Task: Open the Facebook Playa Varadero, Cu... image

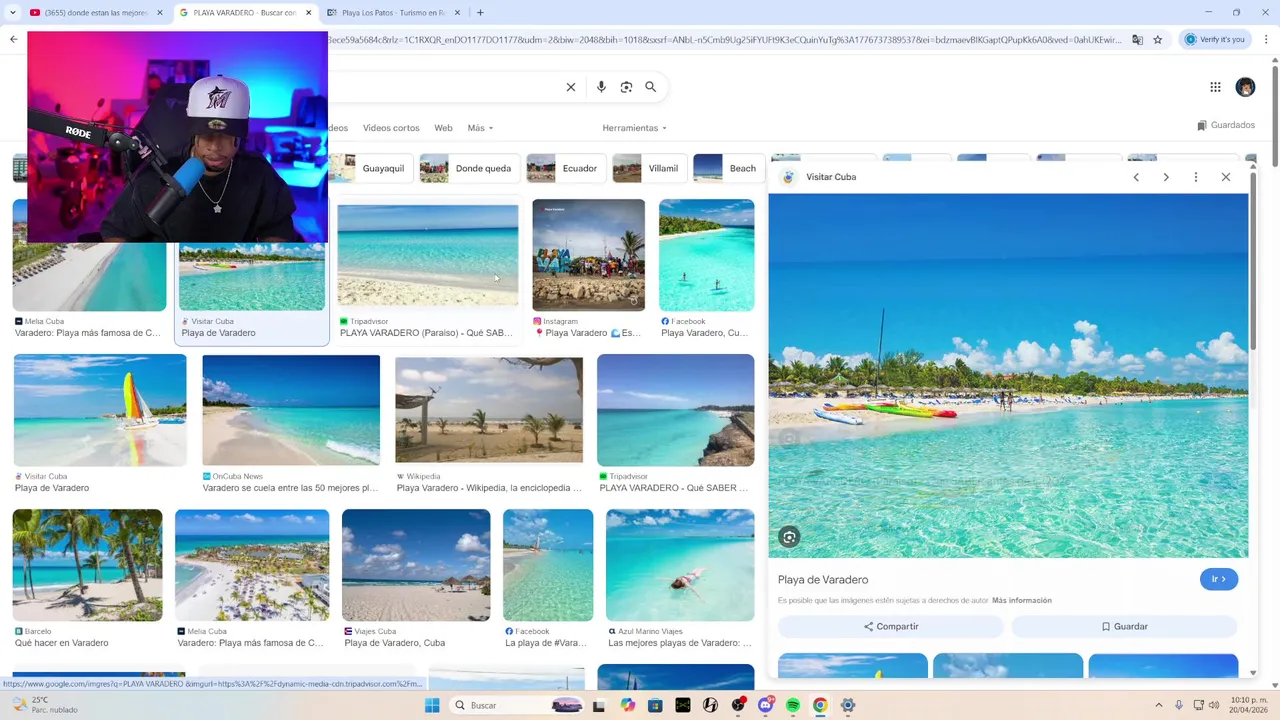Action: pyautogui.click(x=706, y=255)
